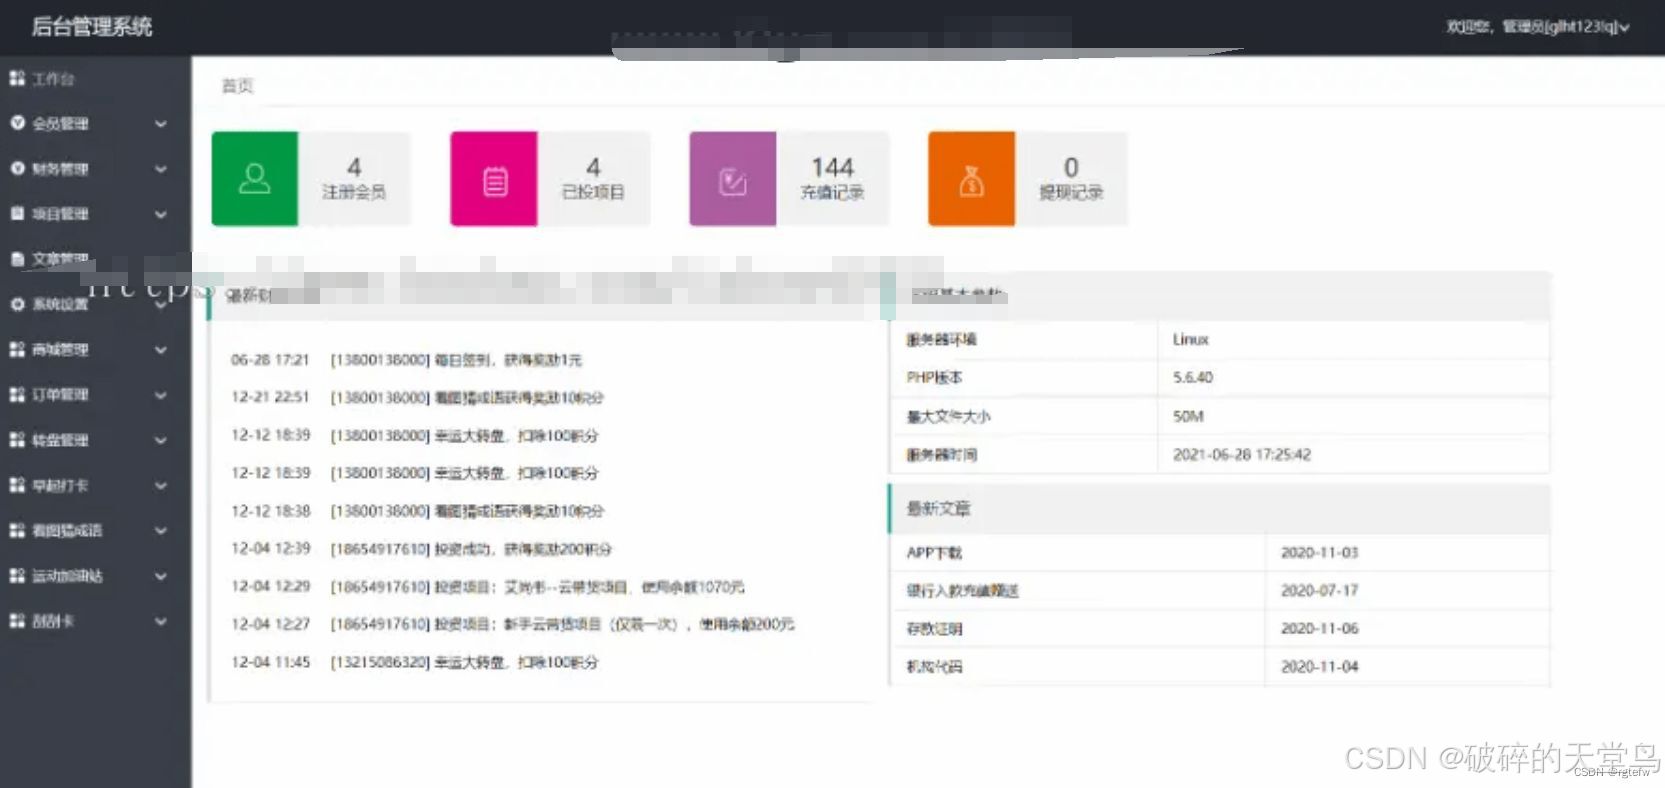Click the 06-28 17:21 每日签到 log entry
Screen dimensions: 1665x788
[x=406, y=359]
